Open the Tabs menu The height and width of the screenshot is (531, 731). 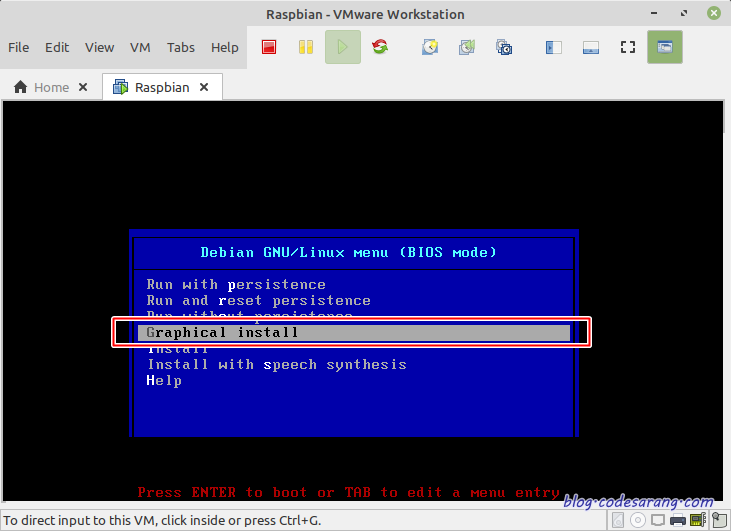(181, 48)
